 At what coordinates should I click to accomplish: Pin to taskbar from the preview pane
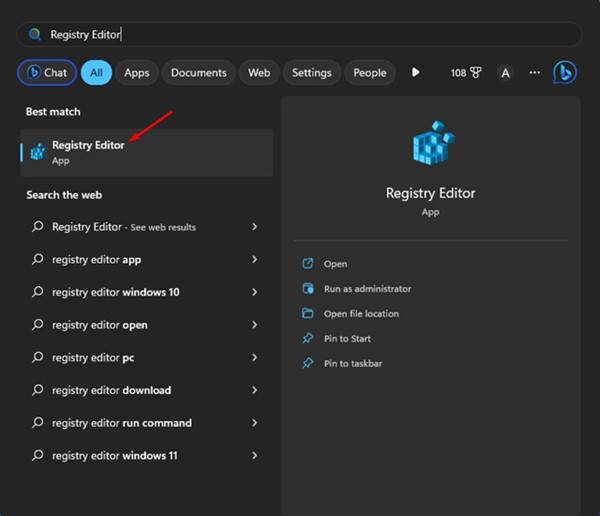(352, 363)
